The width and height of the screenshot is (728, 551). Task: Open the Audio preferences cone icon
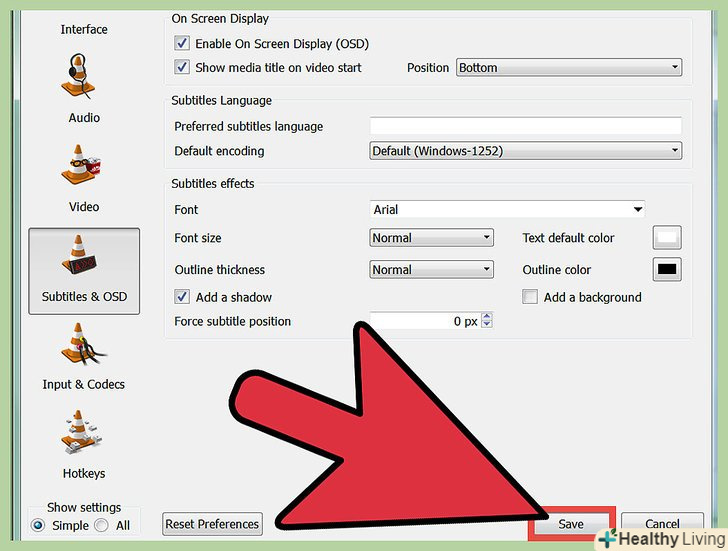[x=78, y=76]
